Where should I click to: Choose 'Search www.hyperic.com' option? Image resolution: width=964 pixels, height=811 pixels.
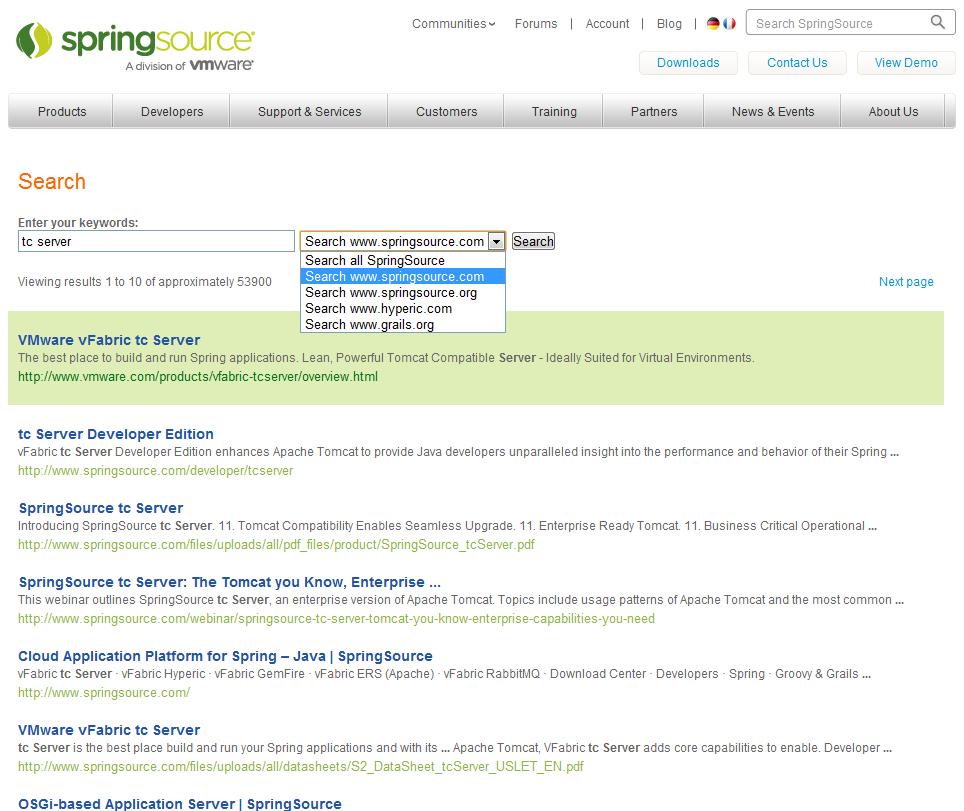(403, 309)
